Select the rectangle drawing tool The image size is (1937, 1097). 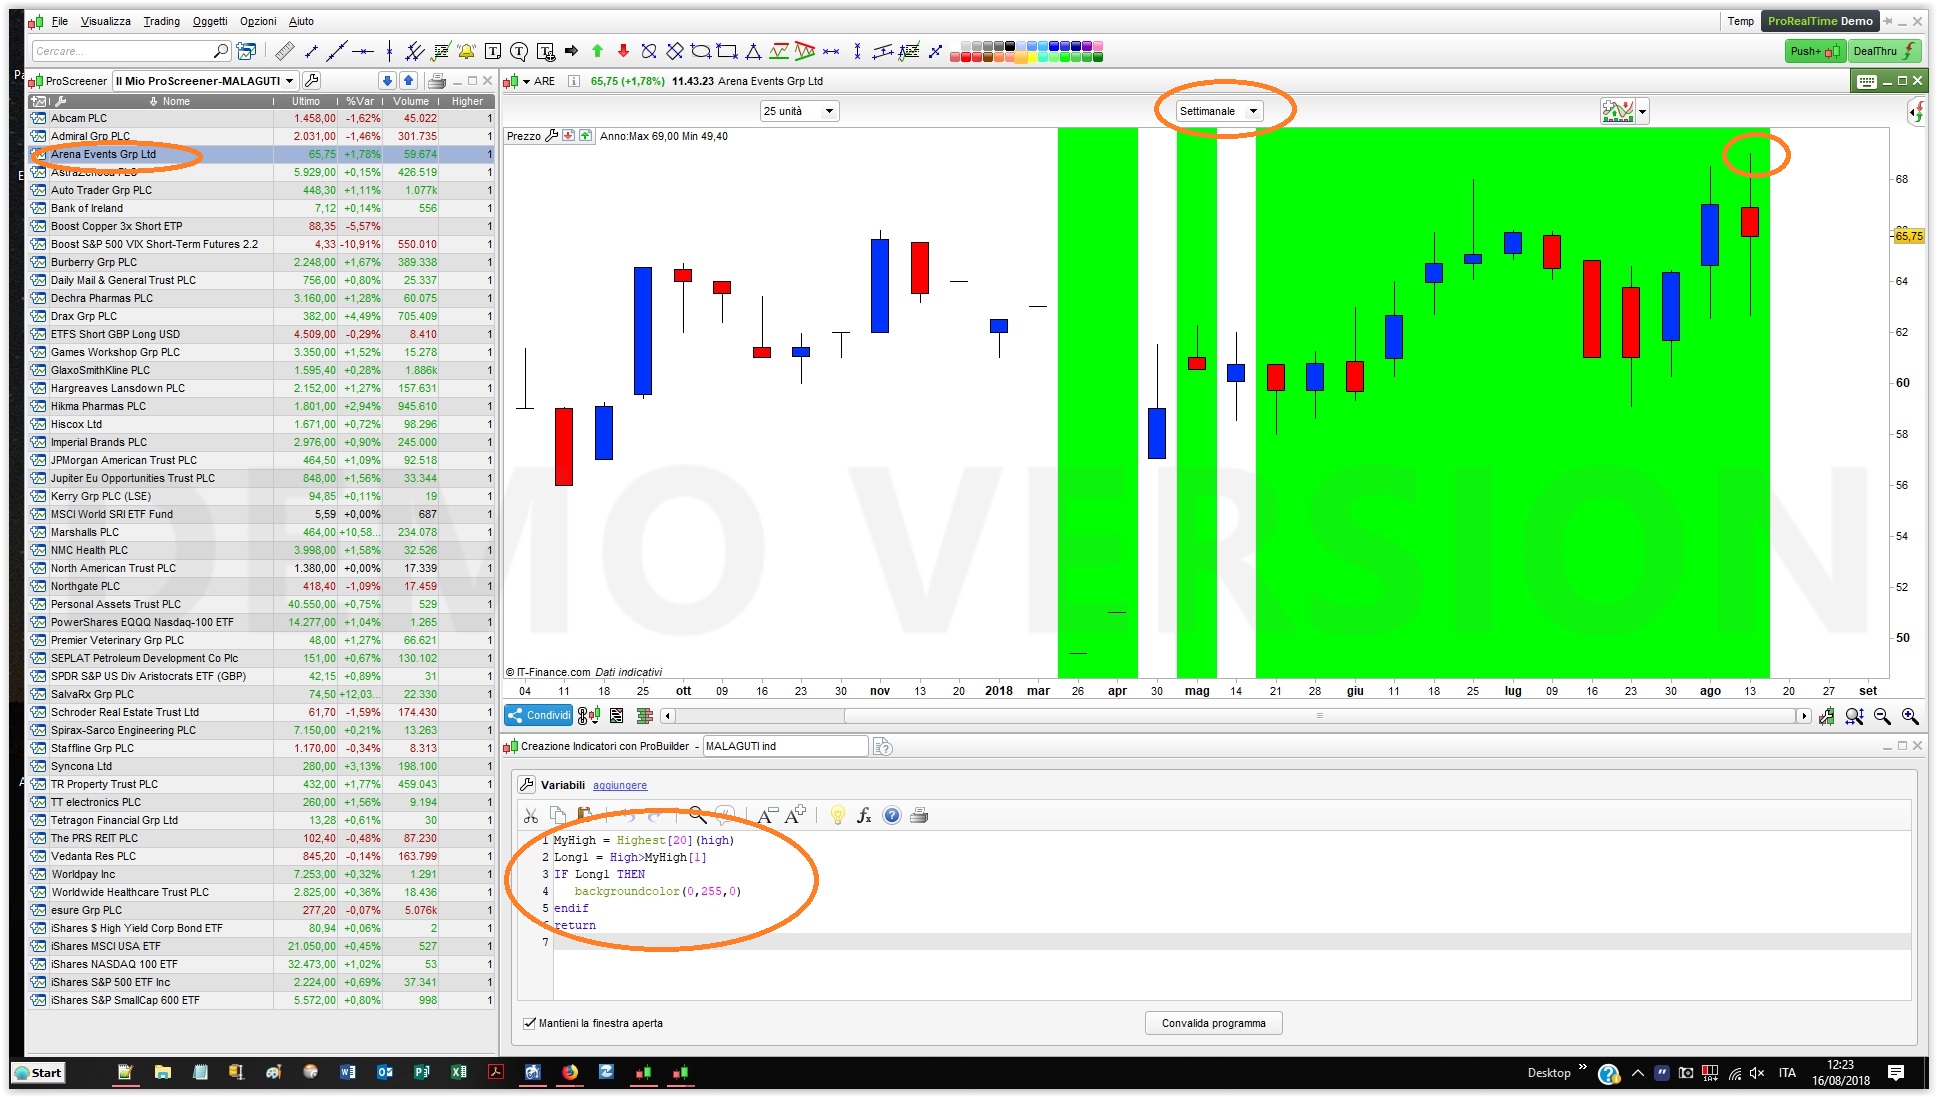click(727, 51)
